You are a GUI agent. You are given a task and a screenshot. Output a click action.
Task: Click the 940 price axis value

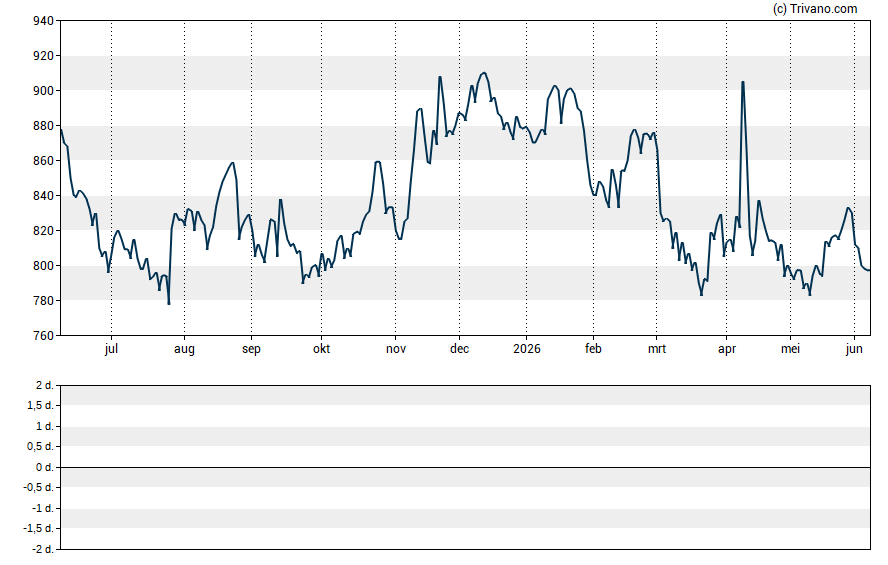tap(43, 21)
